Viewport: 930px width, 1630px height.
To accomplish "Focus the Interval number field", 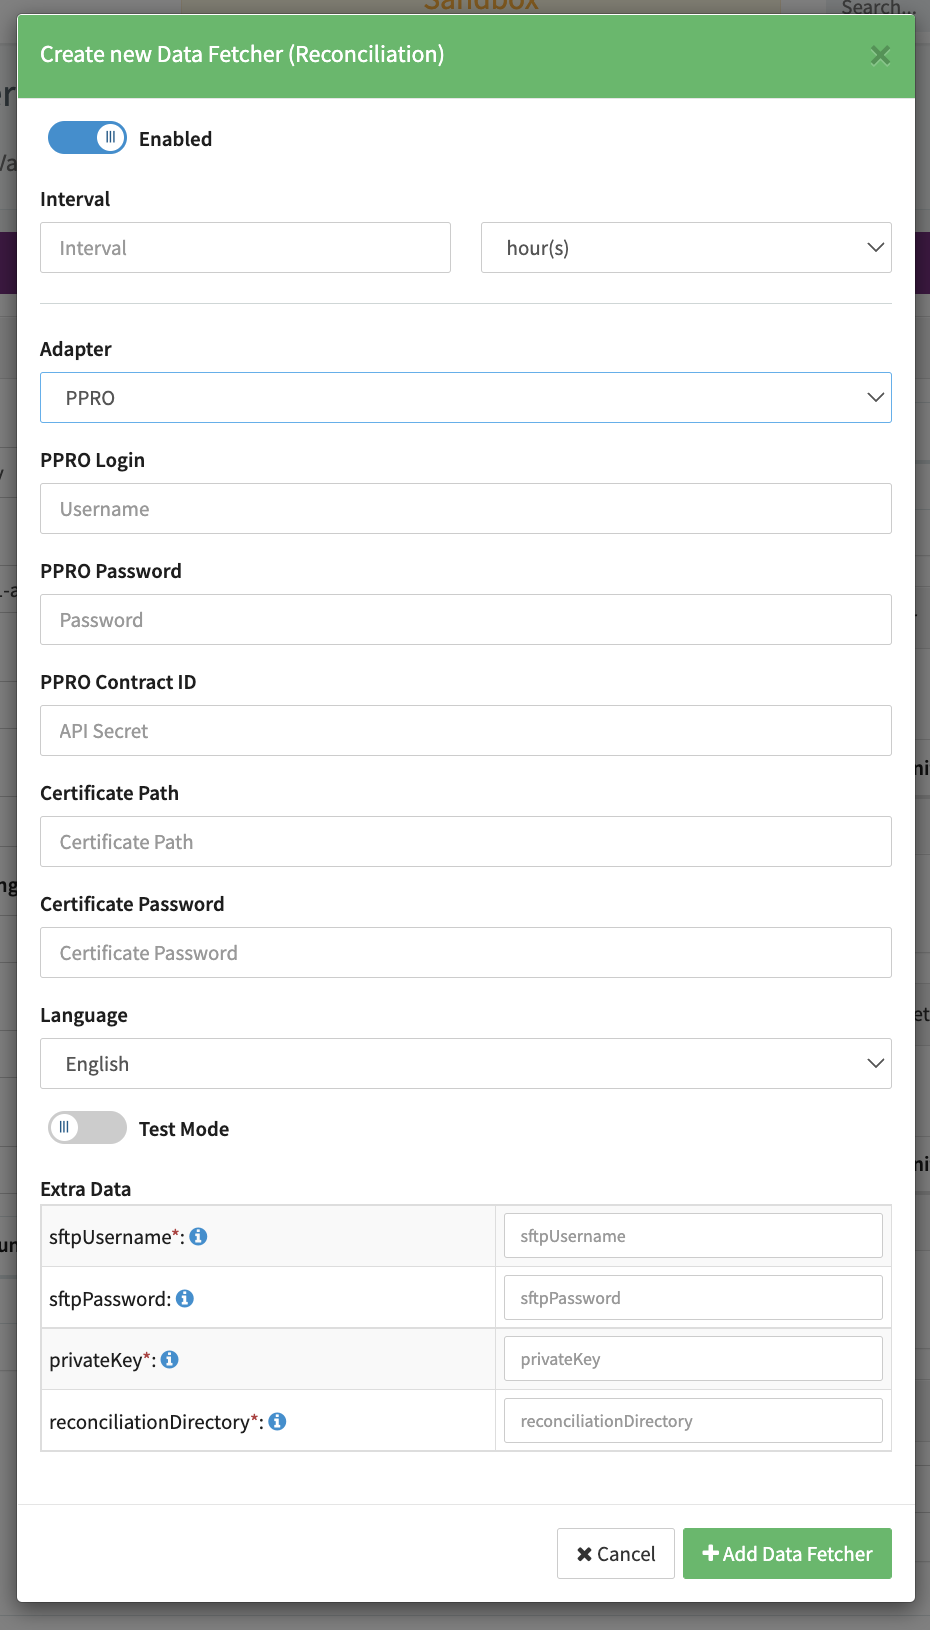I will pyautogui.click(x=245, y=248).
